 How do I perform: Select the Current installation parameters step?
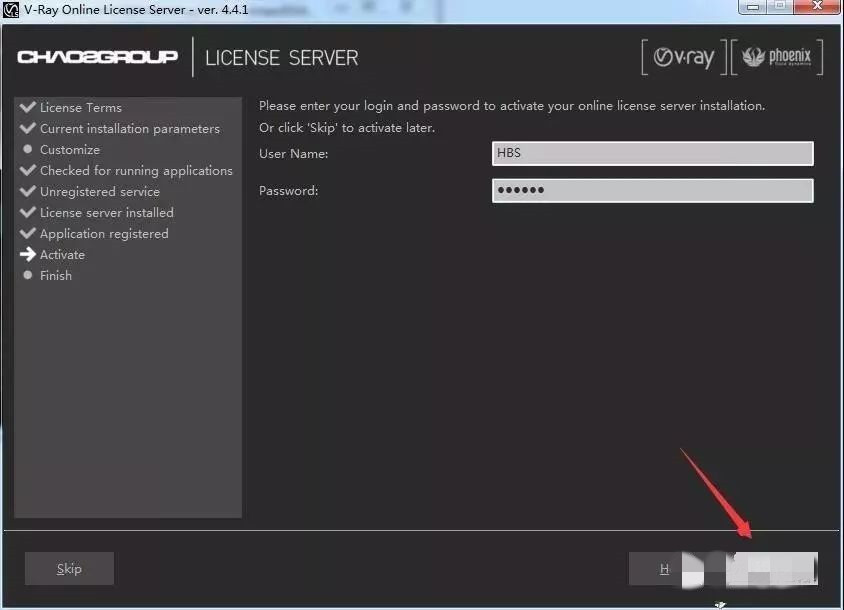[129, 129]
